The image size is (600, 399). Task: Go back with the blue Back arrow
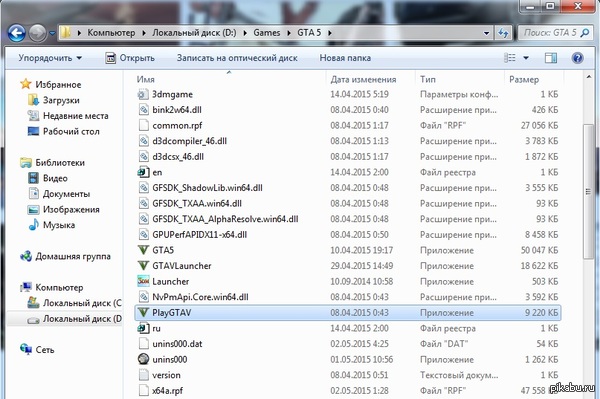pyautogui.click(x=17, y=33)
